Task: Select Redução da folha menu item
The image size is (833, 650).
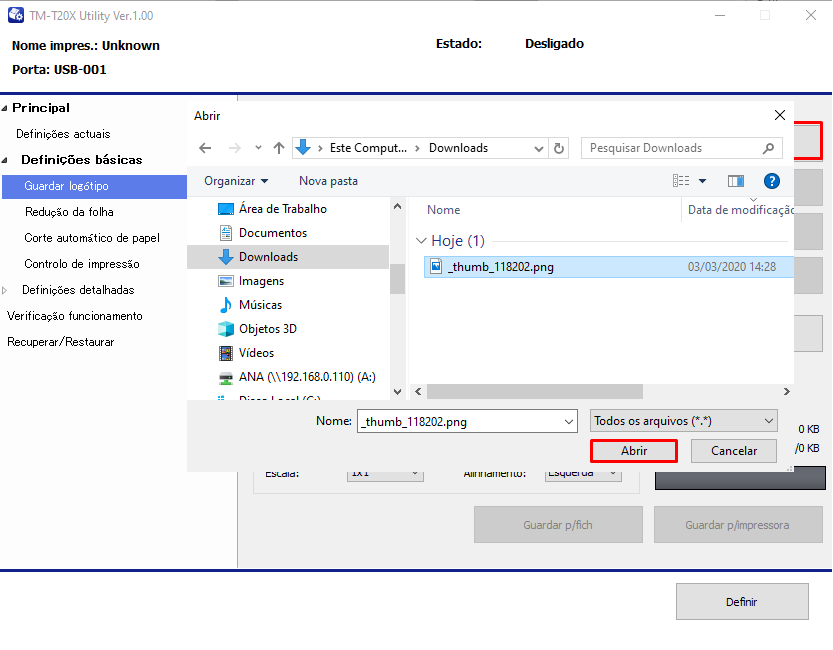Action: [x=69, y=212]
